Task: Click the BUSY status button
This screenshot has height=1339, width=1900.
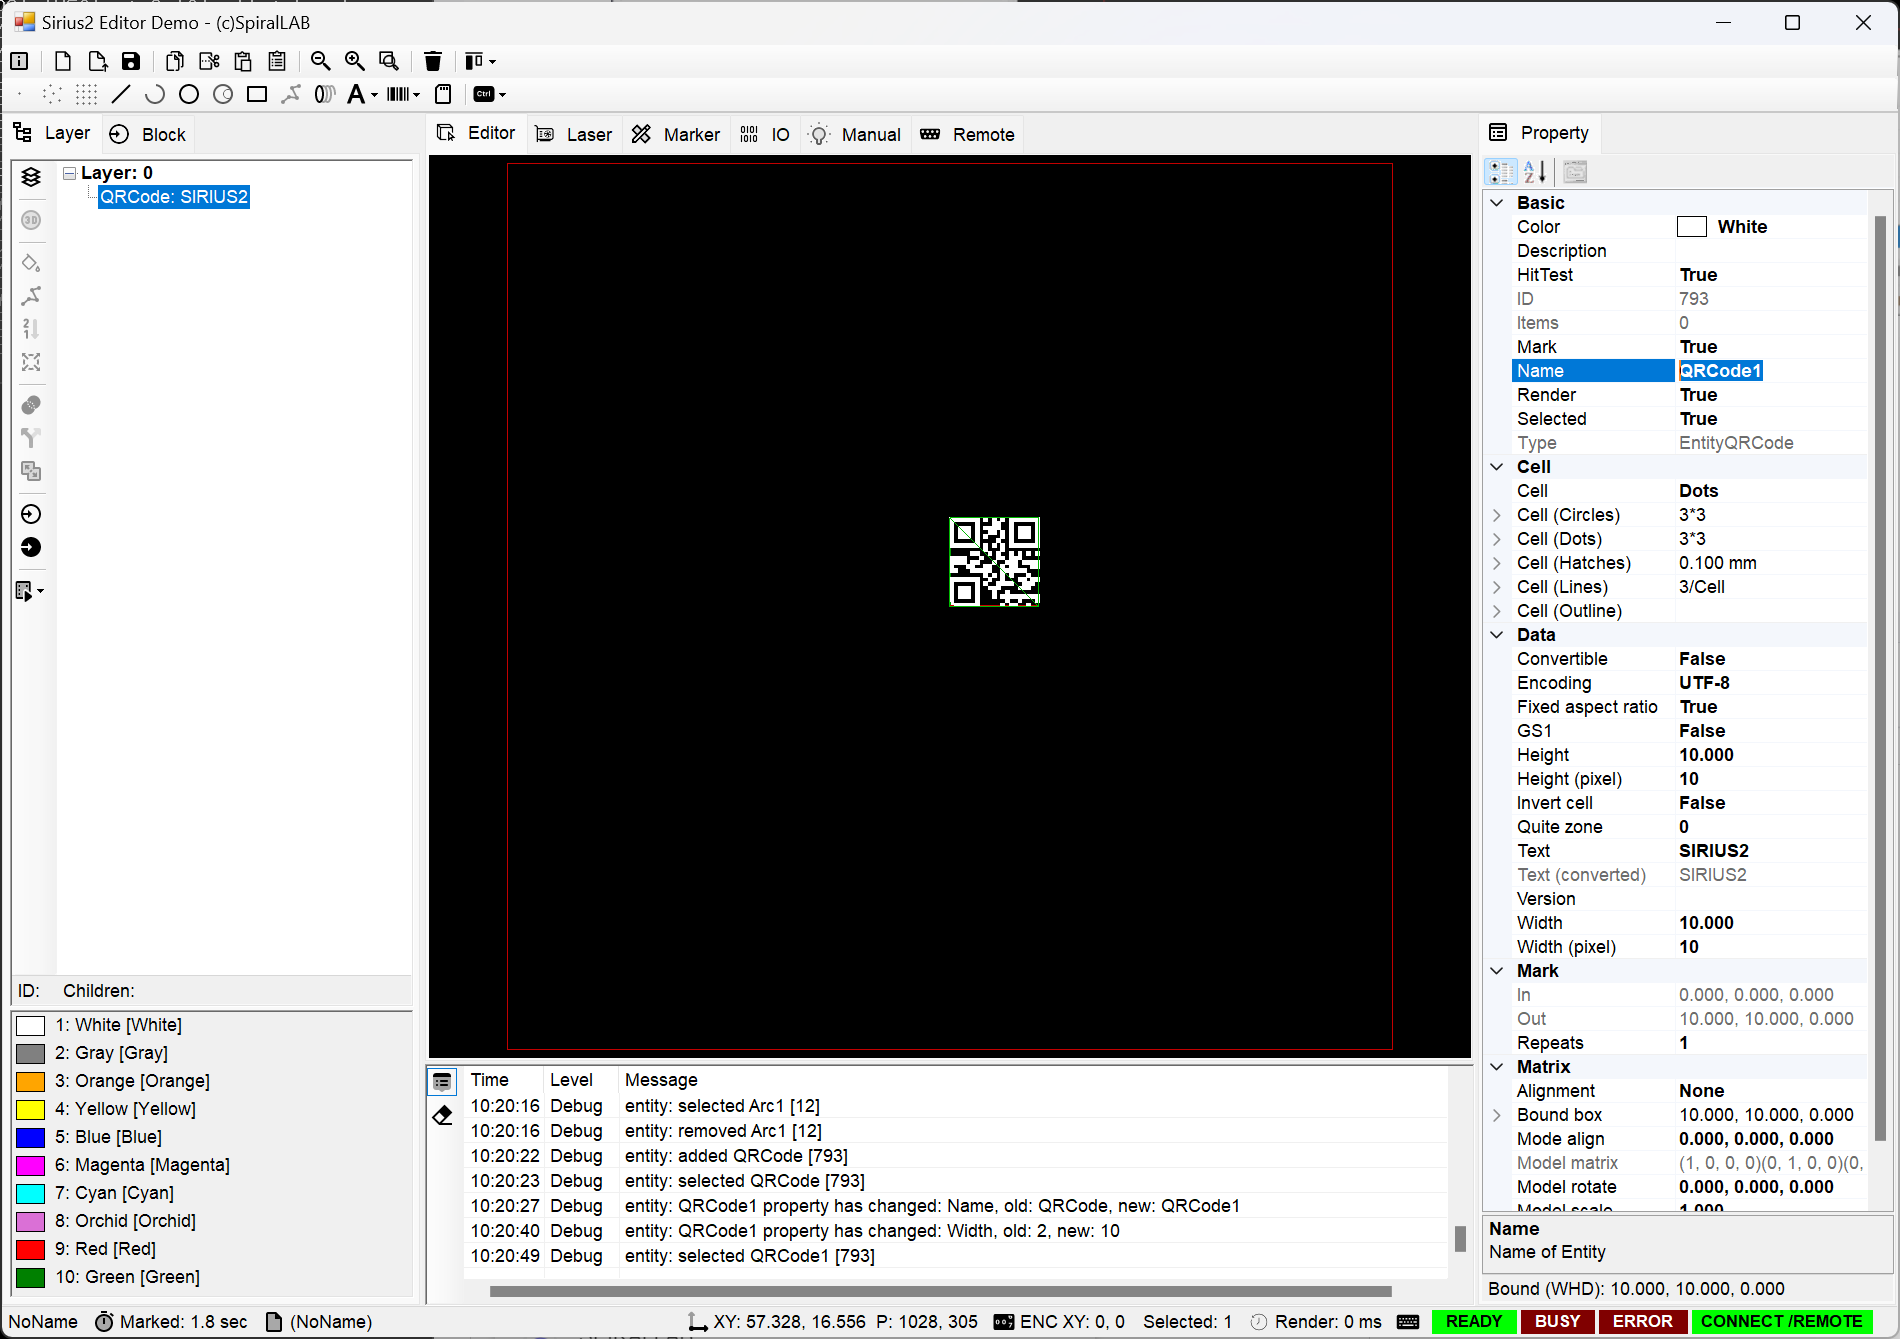Action: (1557, 1321)
